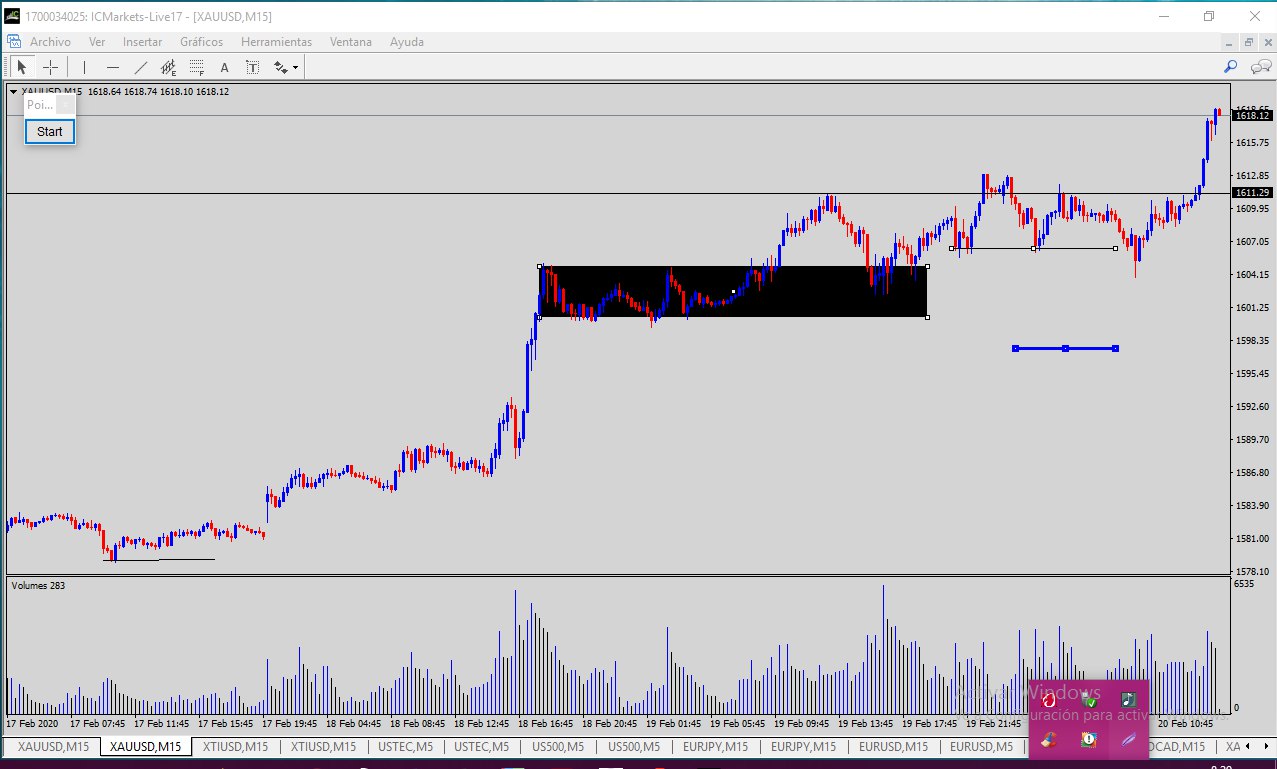Switch to the first inactive XAUUSD,M15 tab

tap(53, 746)
